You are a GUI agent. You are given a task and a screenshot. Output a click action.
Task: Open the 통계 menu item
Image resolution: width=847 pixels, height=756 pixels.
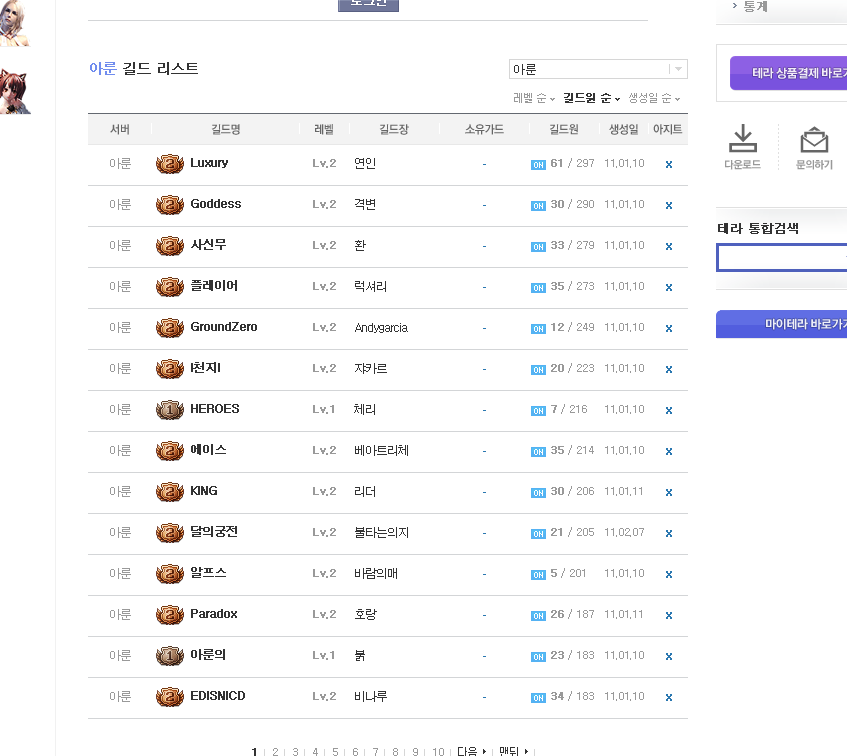pyautogui.click(x=755, y=6)
